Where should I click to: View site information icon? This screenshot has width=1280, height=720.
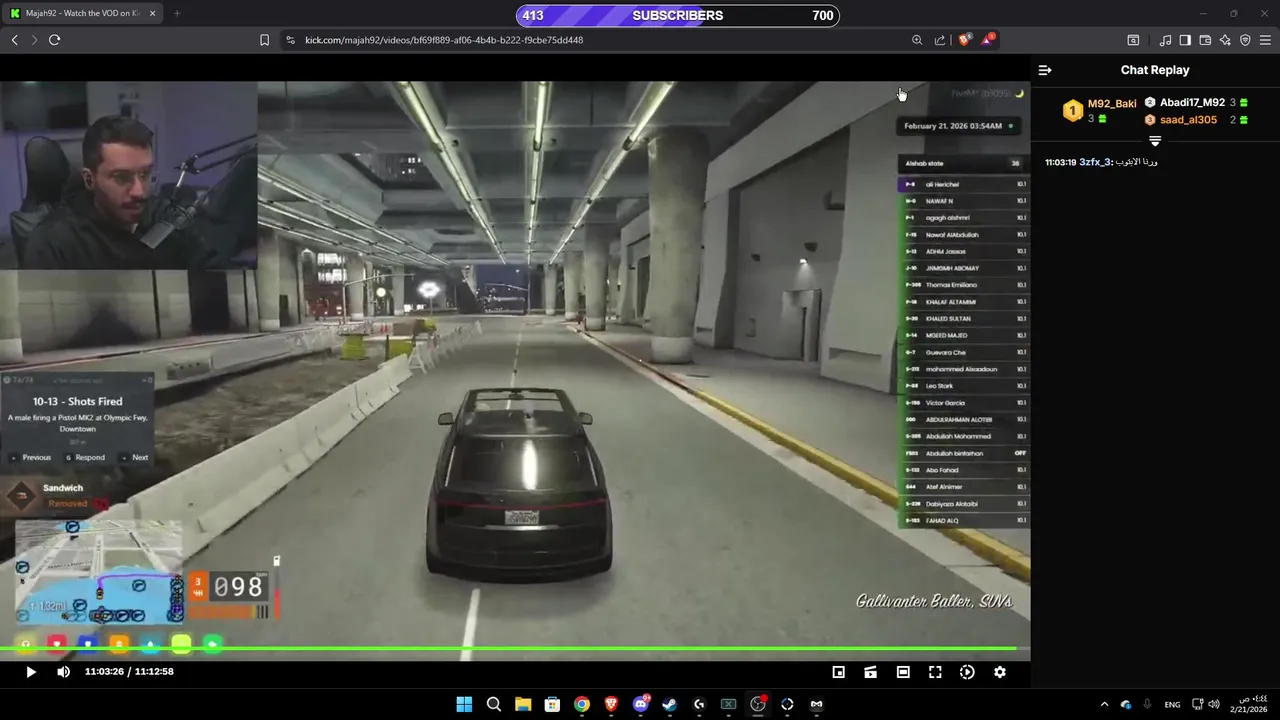coord(290,40)
